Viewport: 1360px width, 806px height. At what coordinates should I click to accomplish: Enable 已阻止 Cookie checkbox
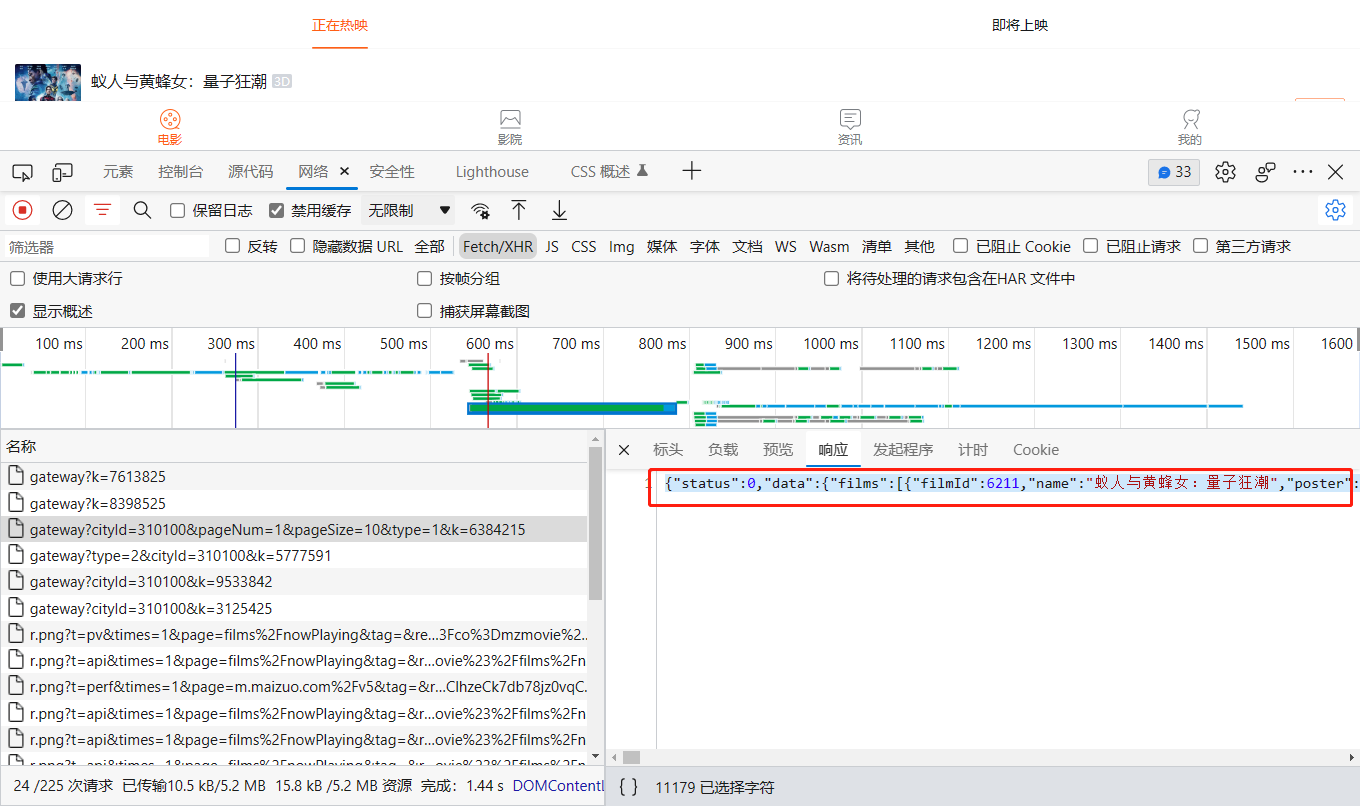pos(961,246)
